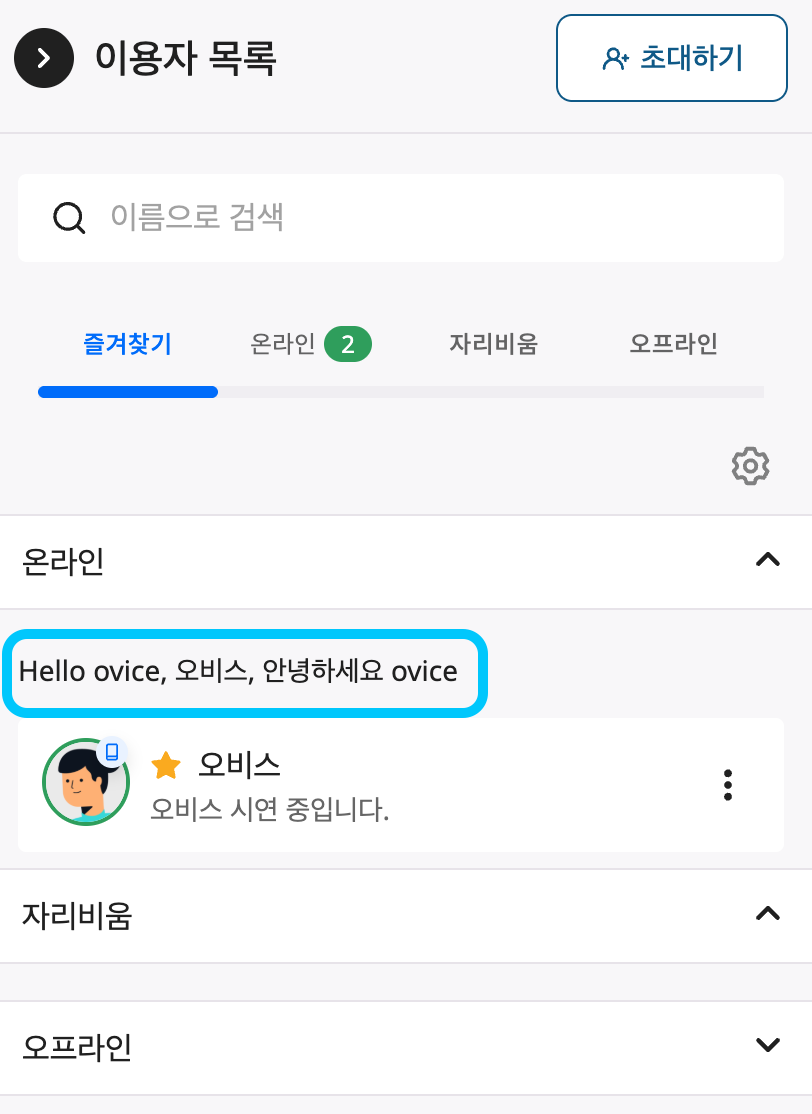The width and height of the screenshot is (812, 1114).
Task: Click the 이용자 목록 panel title
Action: pos(185,58)
